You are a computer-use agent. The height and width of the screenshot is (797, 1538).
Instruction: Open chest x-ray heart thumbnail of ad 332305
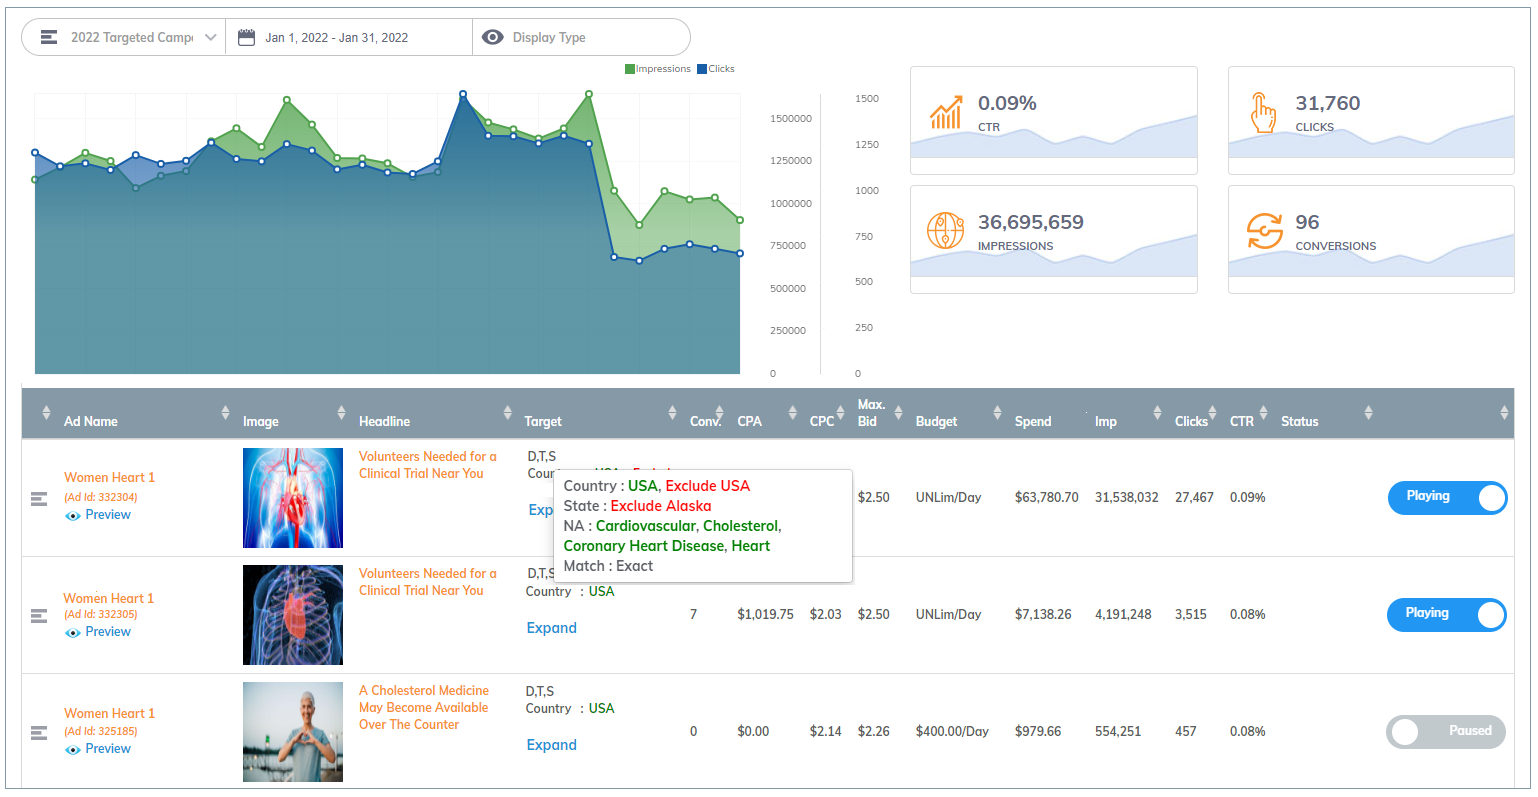(x=293, y=615)
